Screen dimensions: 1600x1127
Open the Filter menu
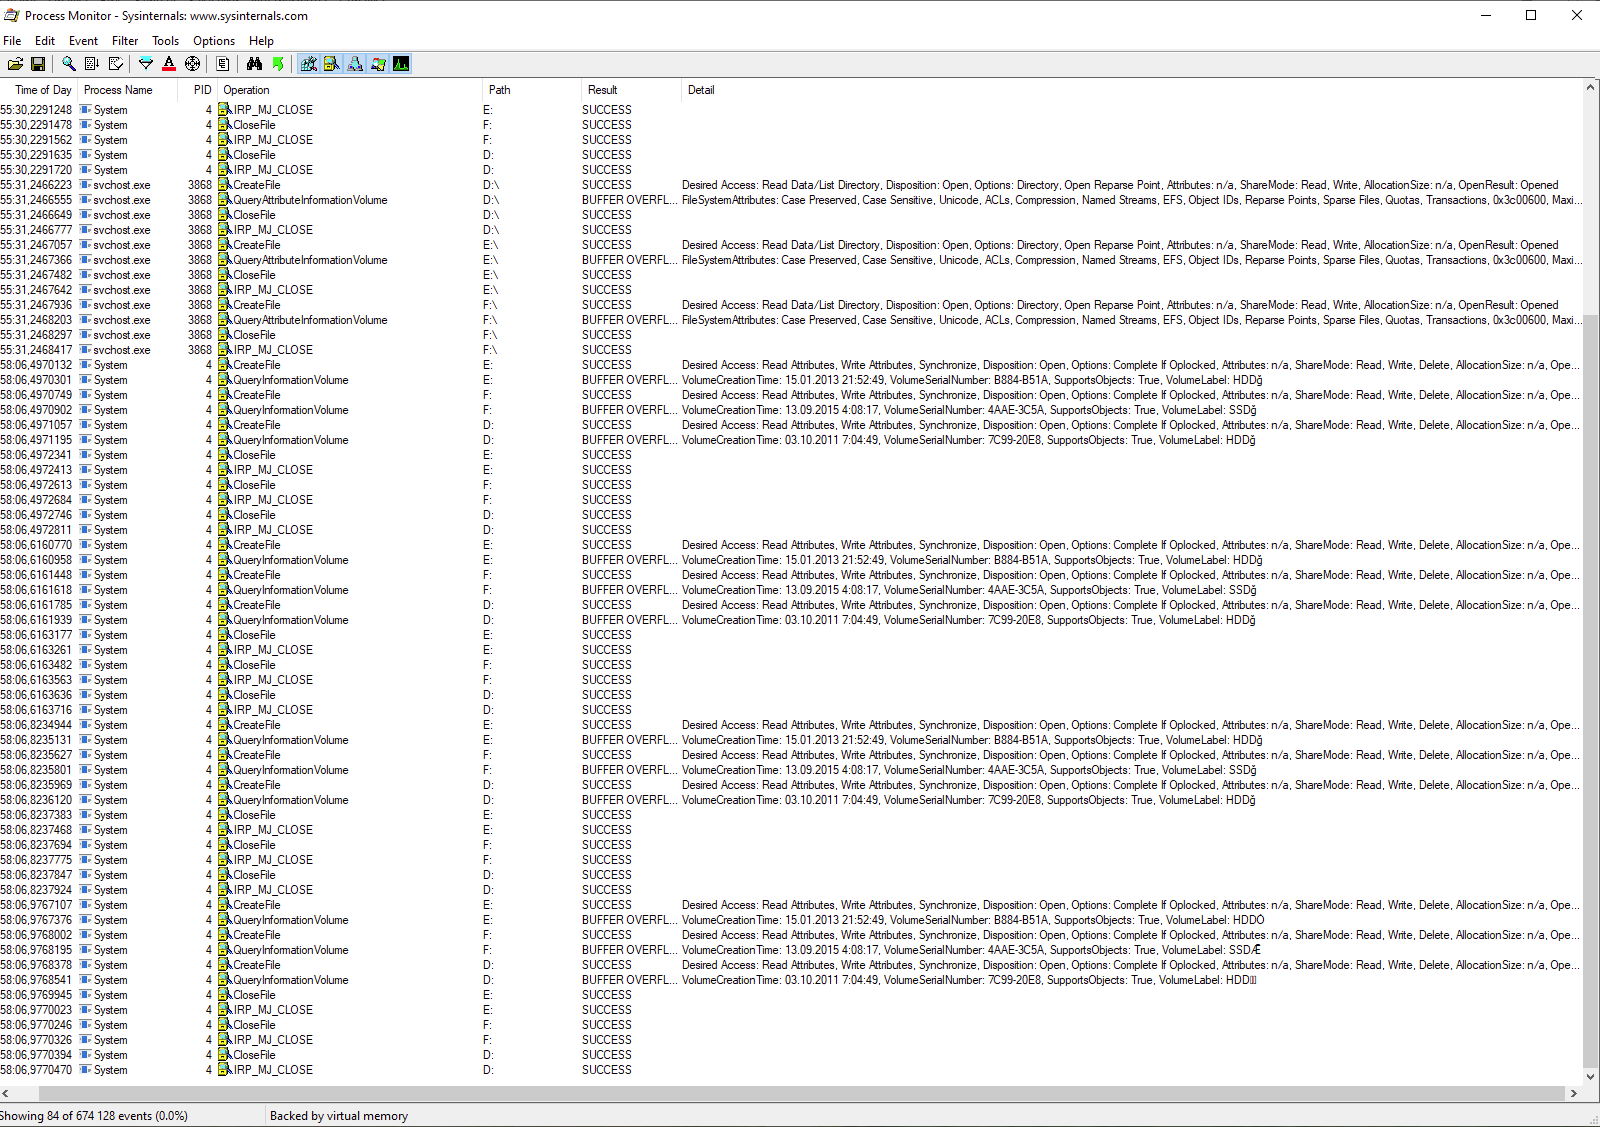point(124,41)
